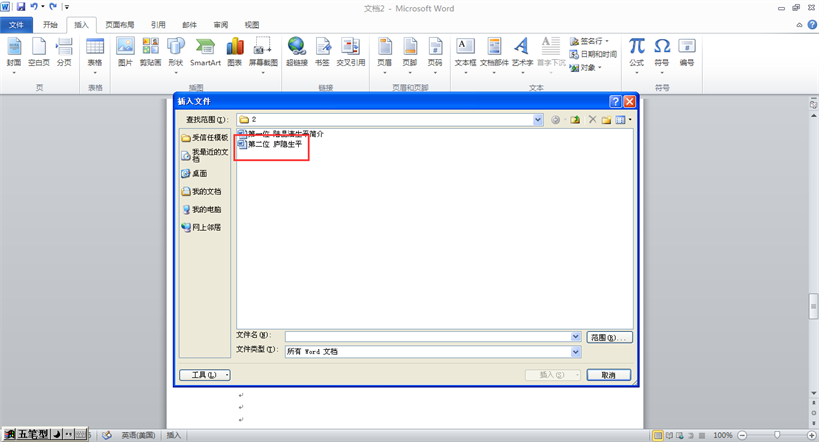Screen dimensions: 819x442
Task: Create new folder in insert file dialog
Action: (x=606, y=120)
